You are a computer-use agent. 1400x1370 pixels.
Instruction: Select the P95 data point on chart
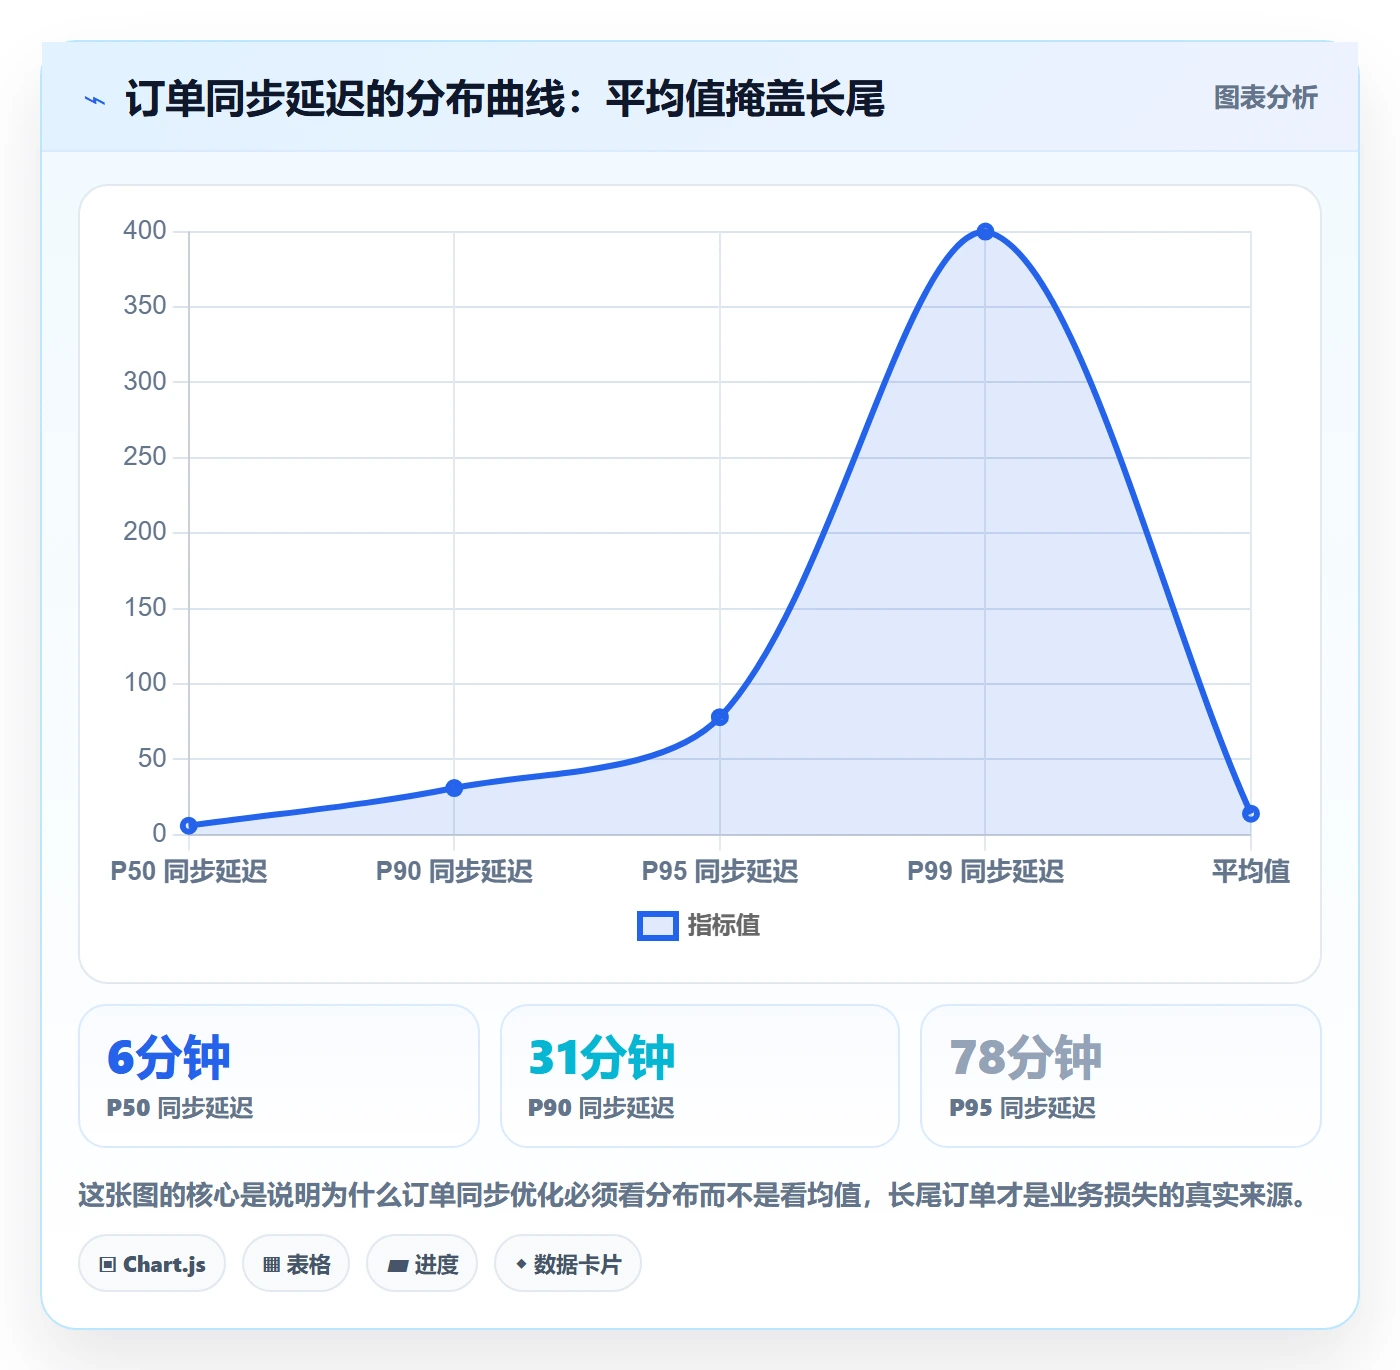tap(720, 717)
